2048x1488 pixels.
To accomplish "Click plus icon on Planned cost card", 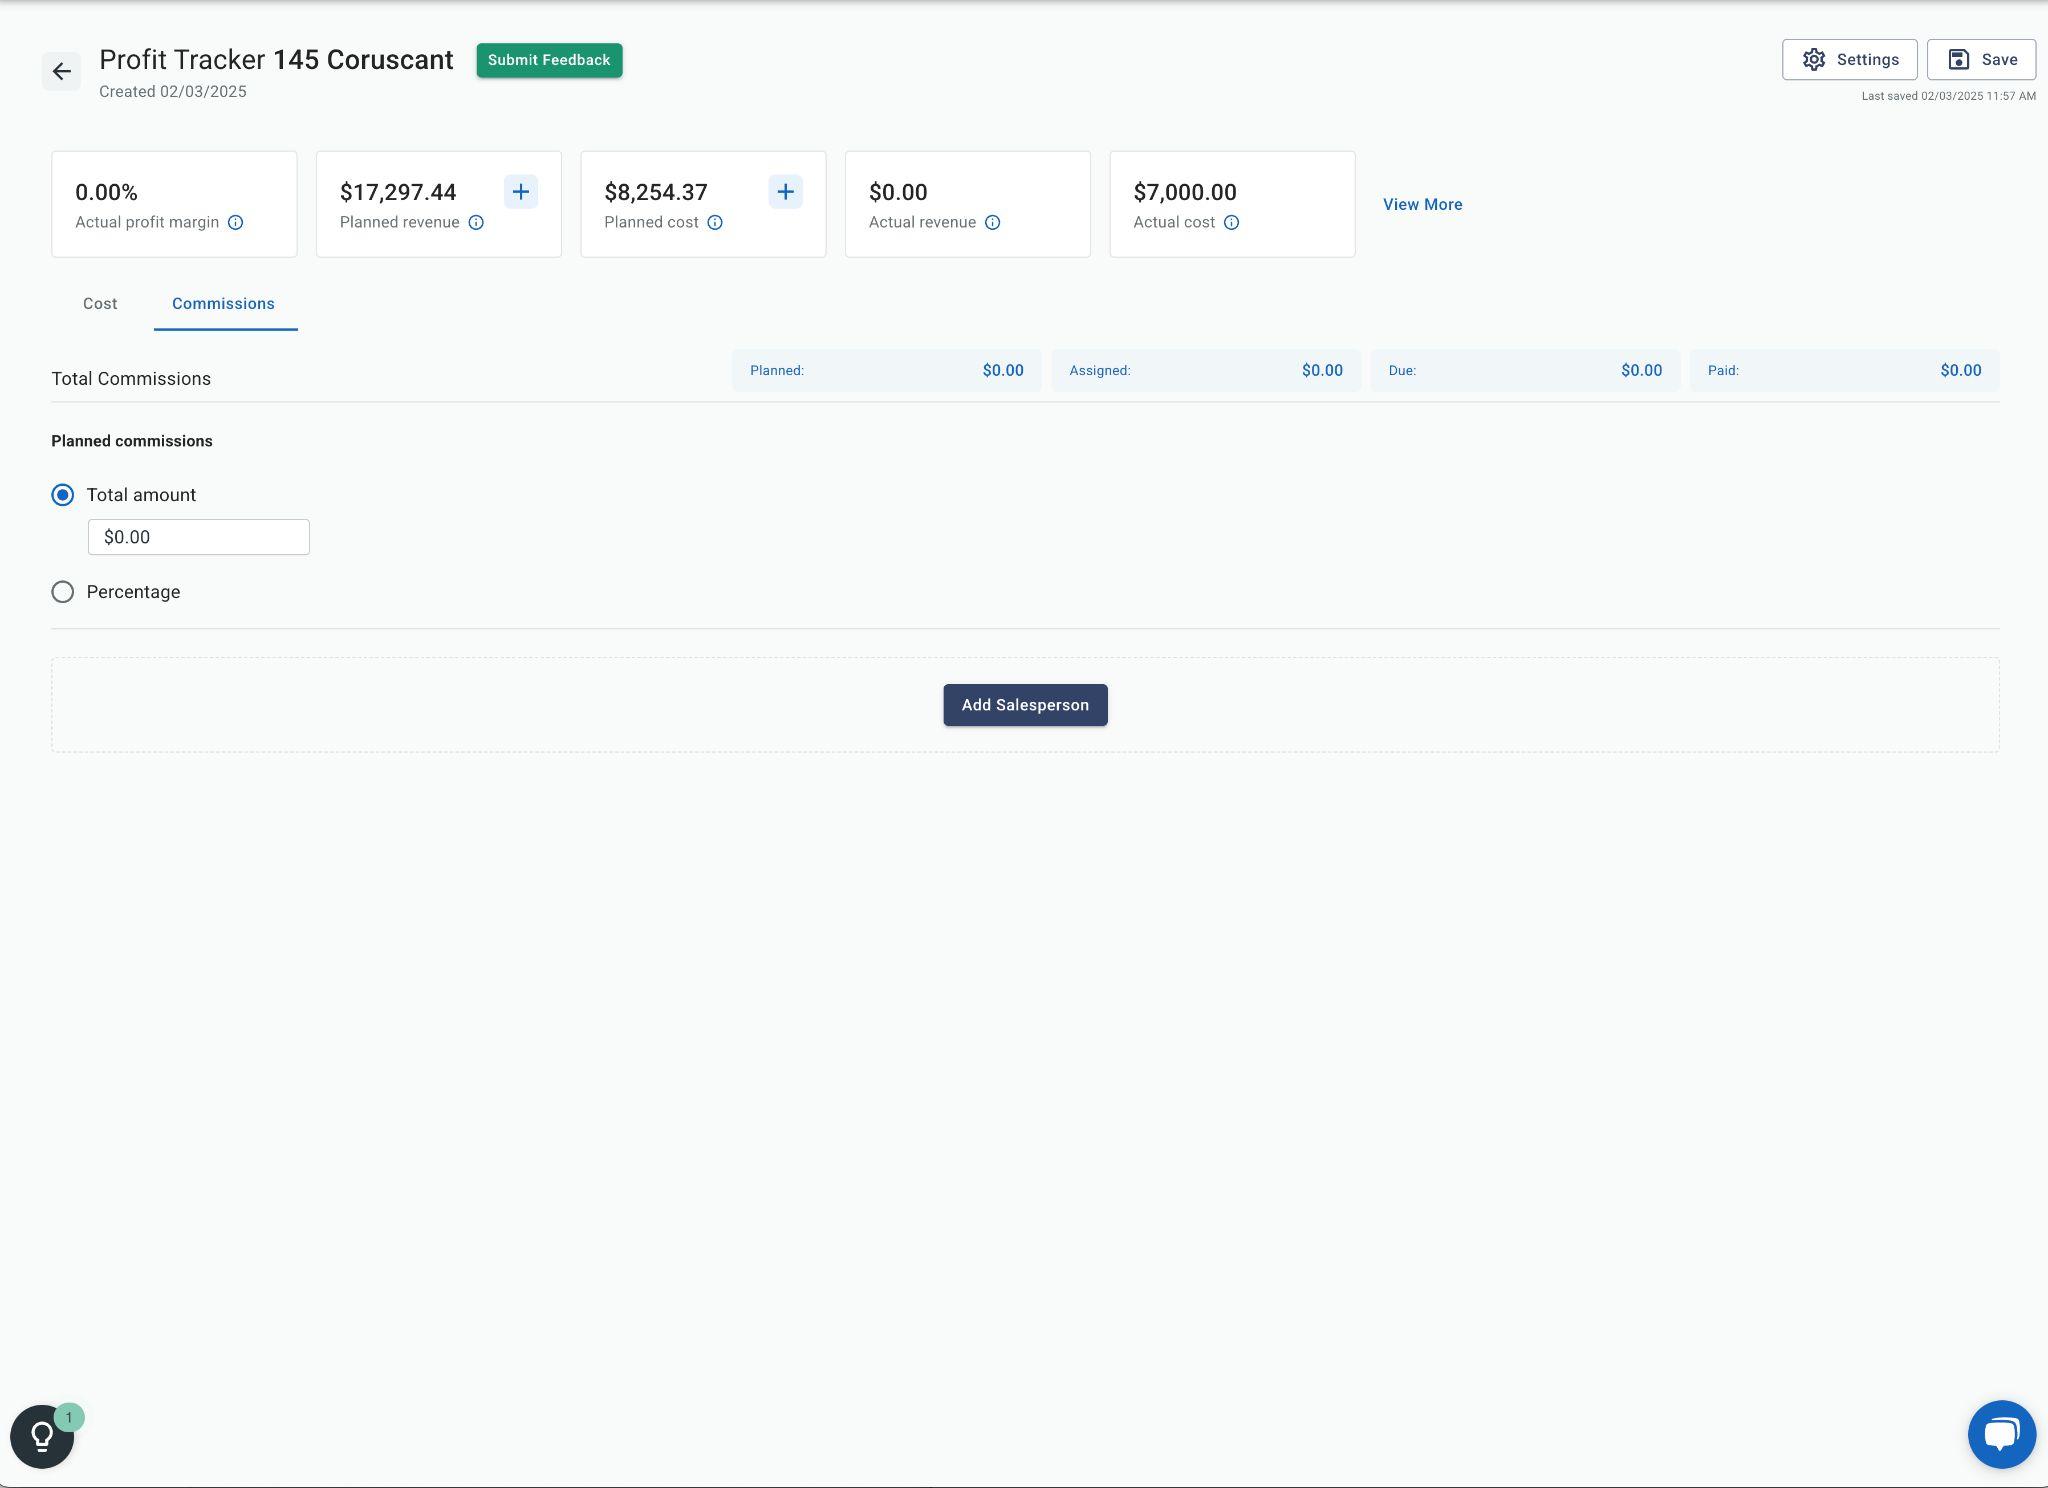I will (785, 192).
